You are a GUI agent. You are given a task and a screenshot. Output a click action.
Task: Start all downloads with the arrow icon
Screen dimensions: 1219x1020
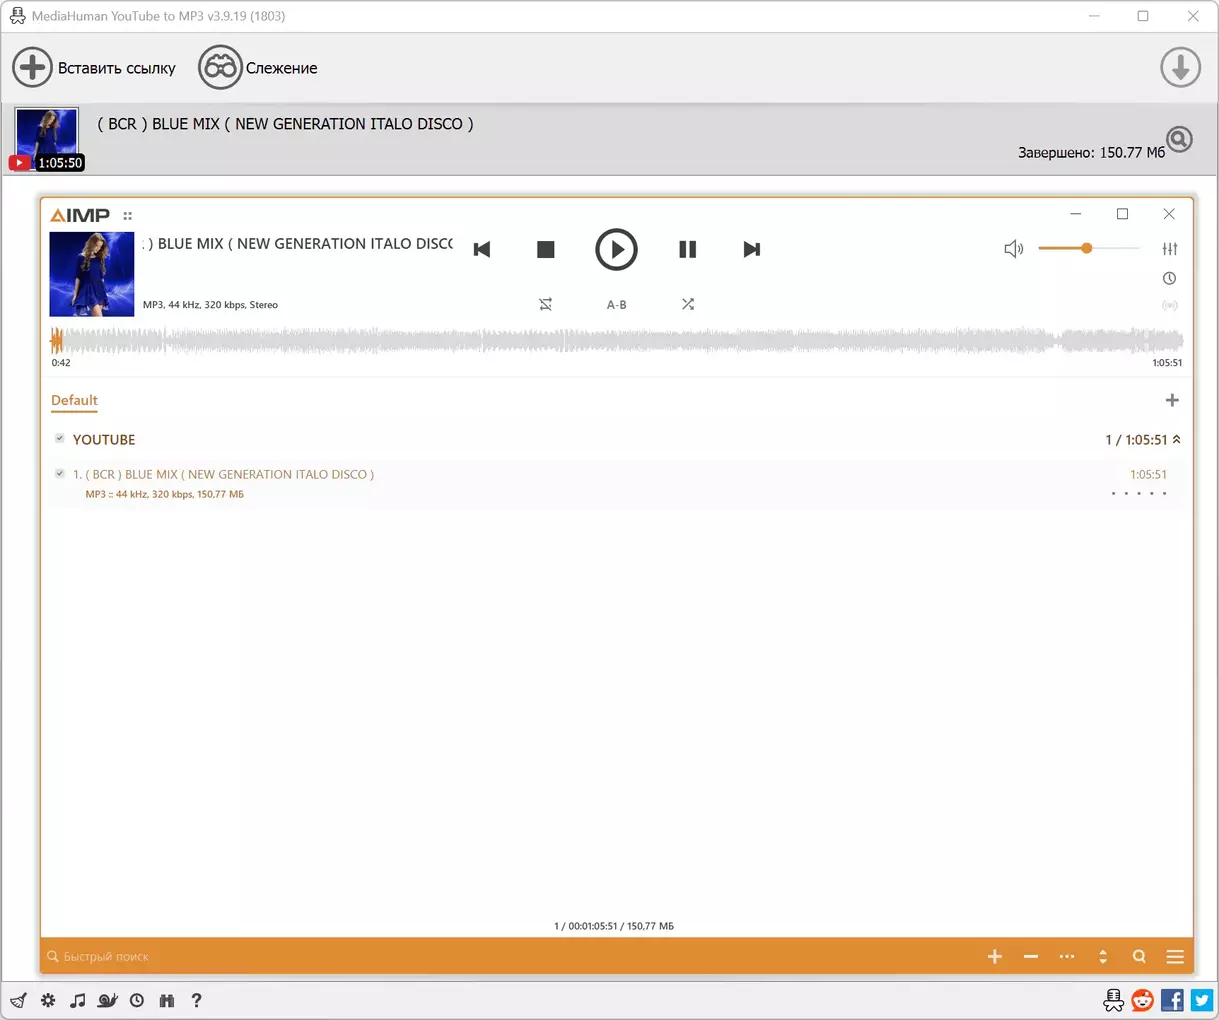(1180, 67)
